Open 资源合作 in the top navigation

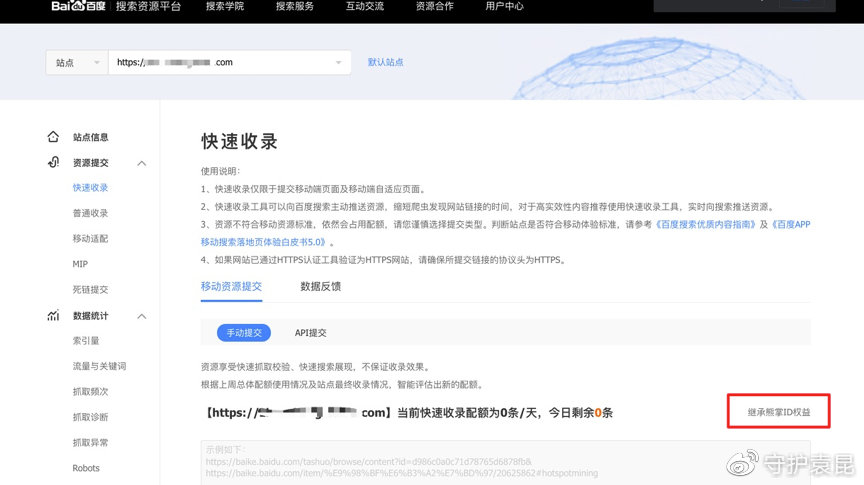[x=435, y=6]
